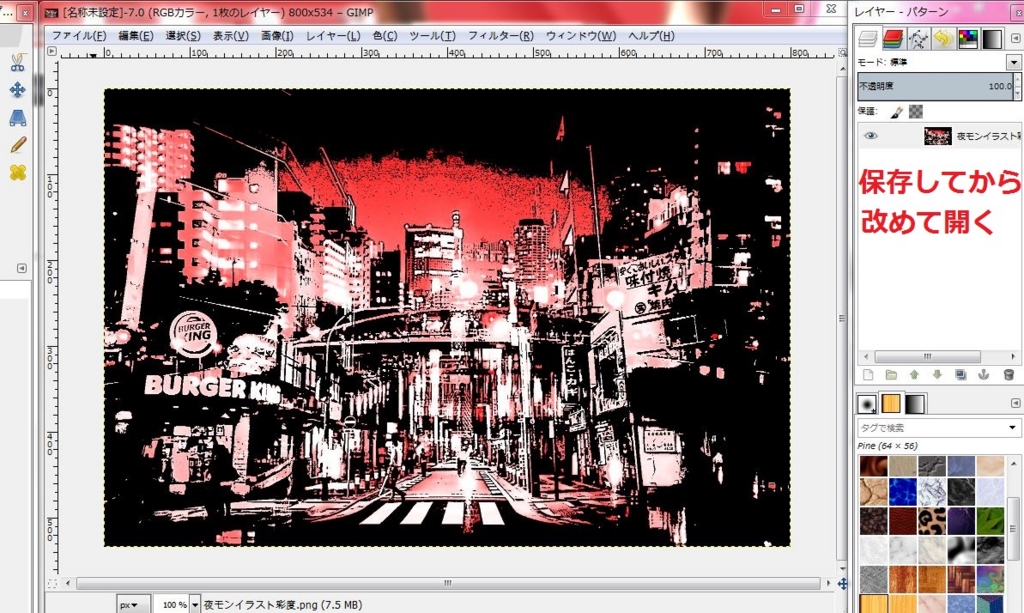This screenshot has height=613, width=1024.
Task: Lower the layer with the down arrow
Action: tap(937, 375)
